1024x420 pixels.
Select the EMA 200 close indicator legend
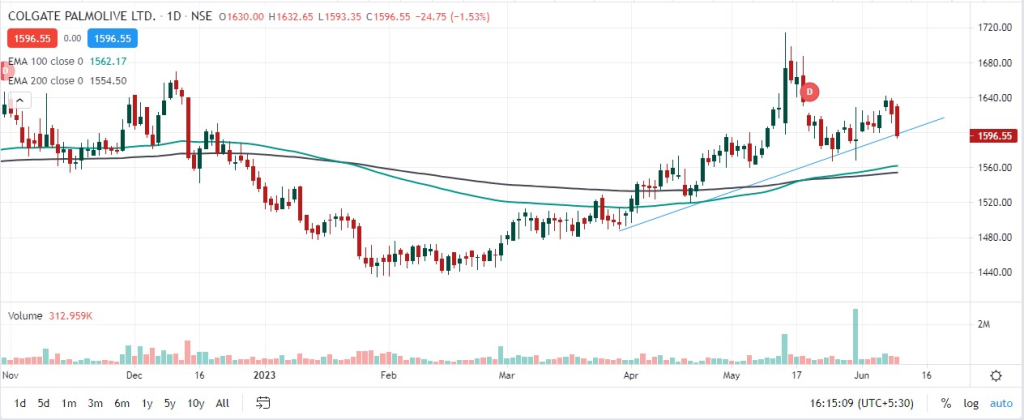click(48, 80)
